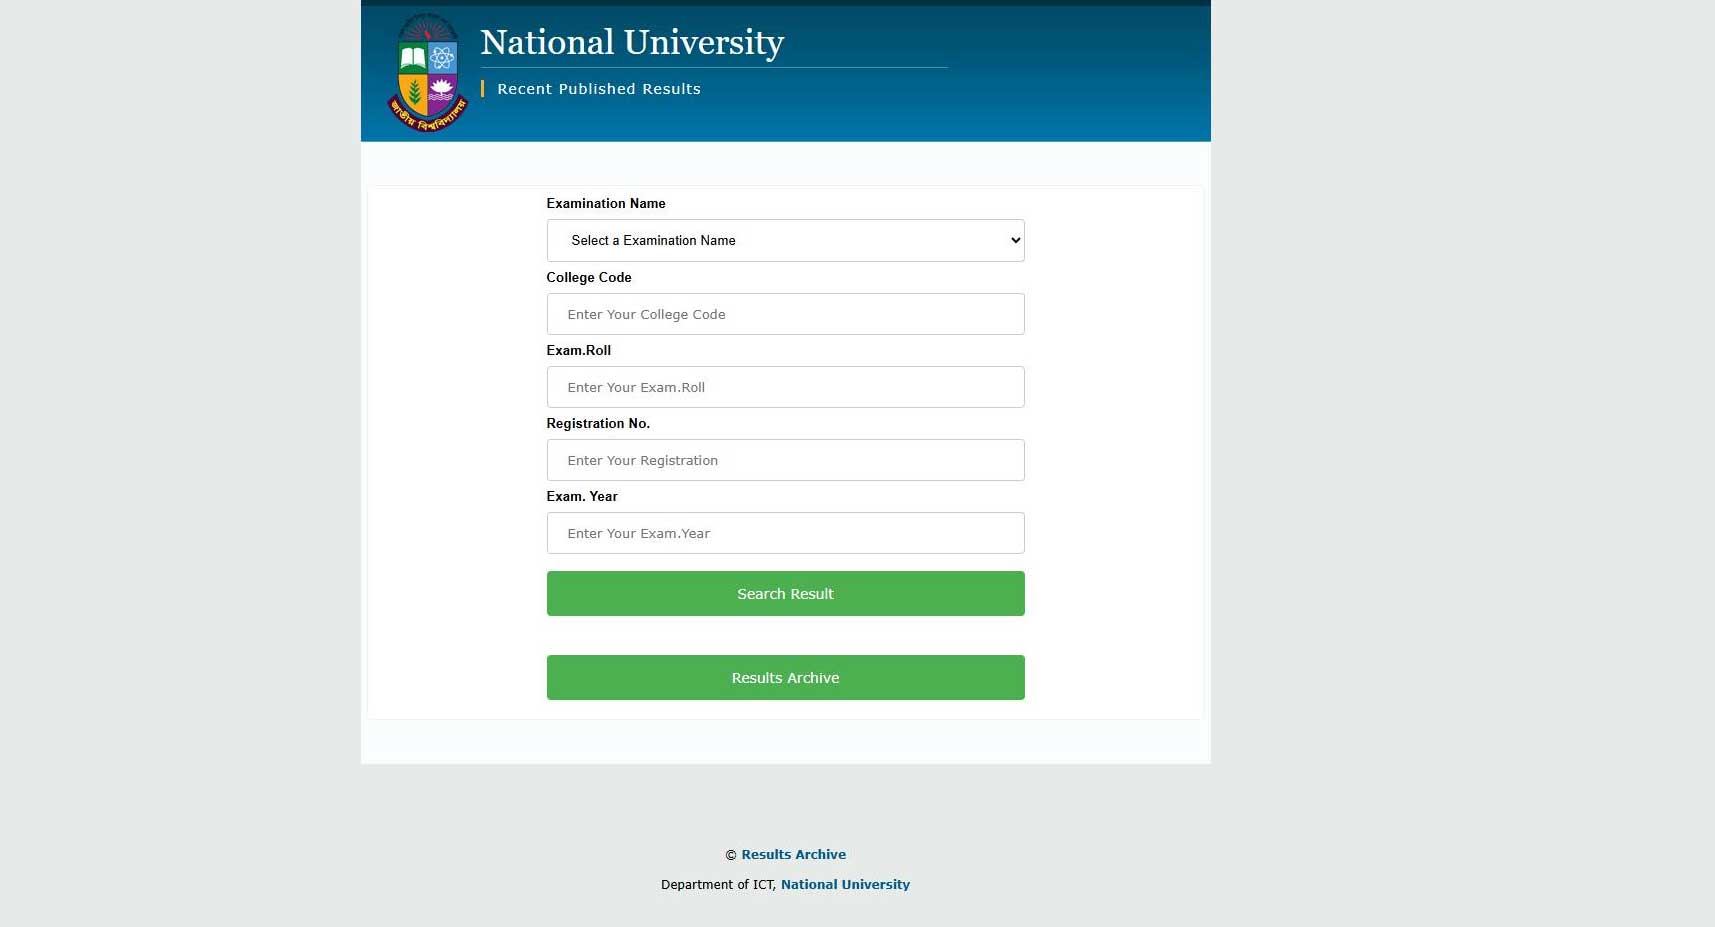
Task: Select the Registration No. input field
Action: pyautogui.click(x=785, y=460)
